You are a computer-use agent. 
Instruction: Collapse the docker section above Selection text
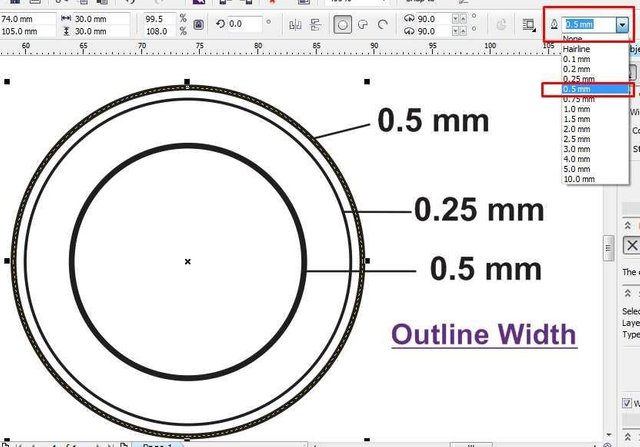[x=628, y=293]
